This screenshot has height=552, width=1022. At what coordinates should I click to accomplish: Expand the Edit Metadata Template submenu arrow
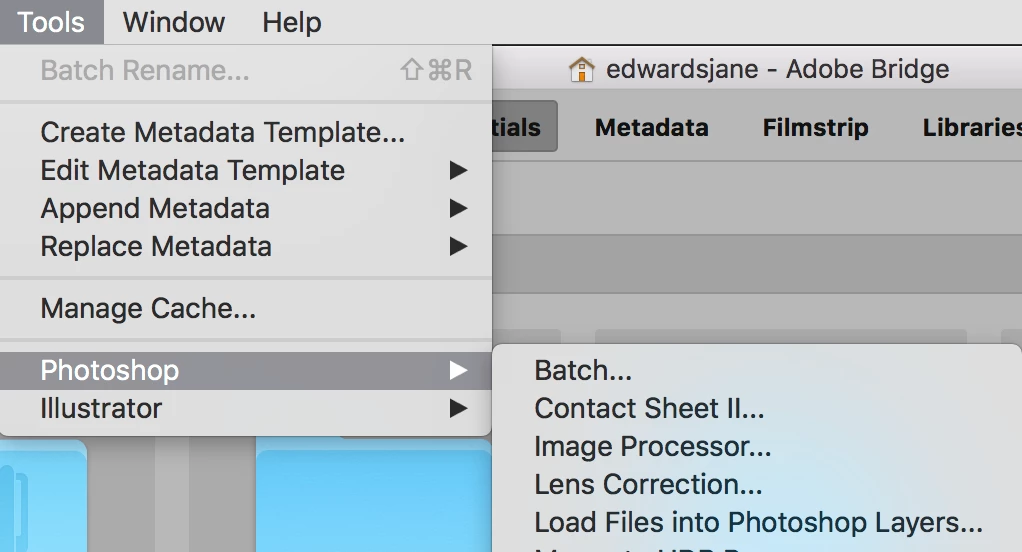click(458, 171)
